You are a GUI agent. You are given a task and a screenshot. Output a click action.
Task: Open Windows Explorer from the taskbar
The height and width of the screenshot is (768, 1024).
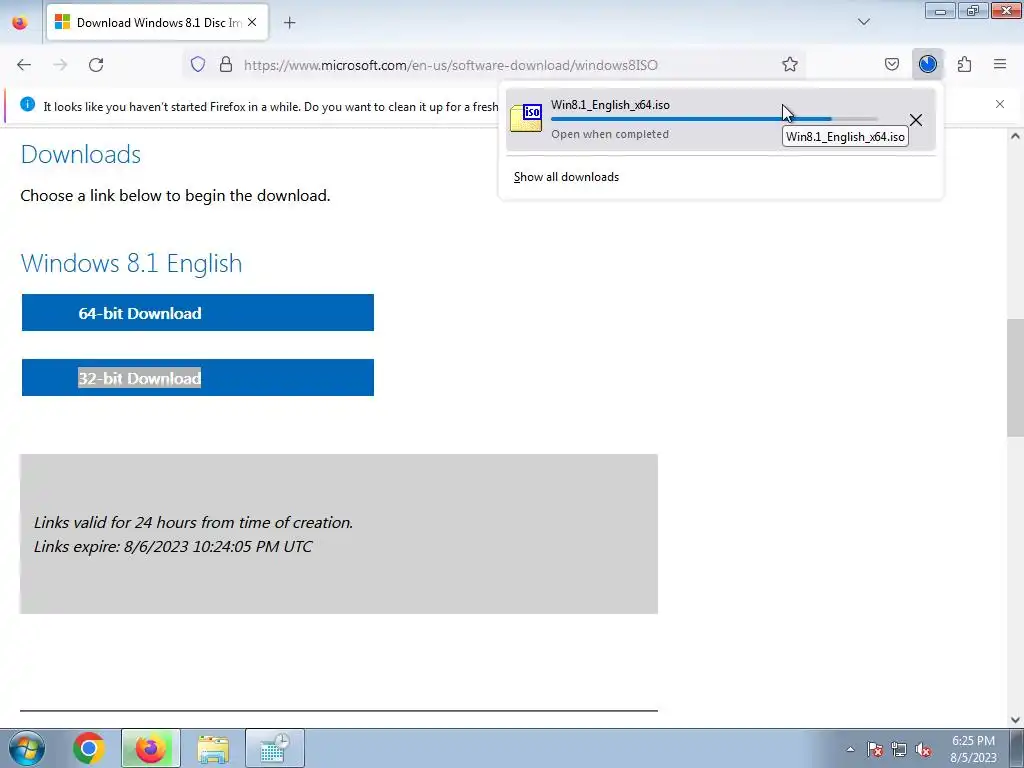(213, 748)
